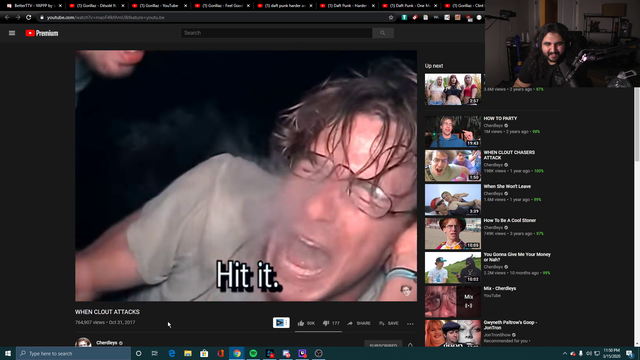Image resolution: width=640 pixels, height=360 pixels.
Task: Open the Office icon on the taskbar
Action: click(x=220, y=353)
